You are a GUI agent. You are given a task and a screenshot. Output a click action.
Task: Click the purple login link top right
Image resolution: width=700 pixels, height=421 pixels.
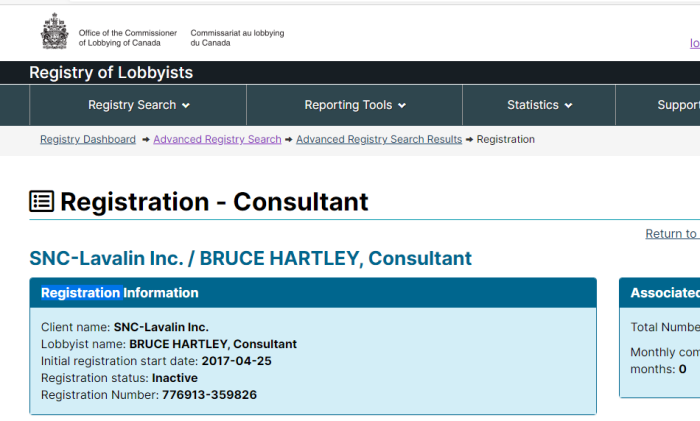click(x=695, y=43)
